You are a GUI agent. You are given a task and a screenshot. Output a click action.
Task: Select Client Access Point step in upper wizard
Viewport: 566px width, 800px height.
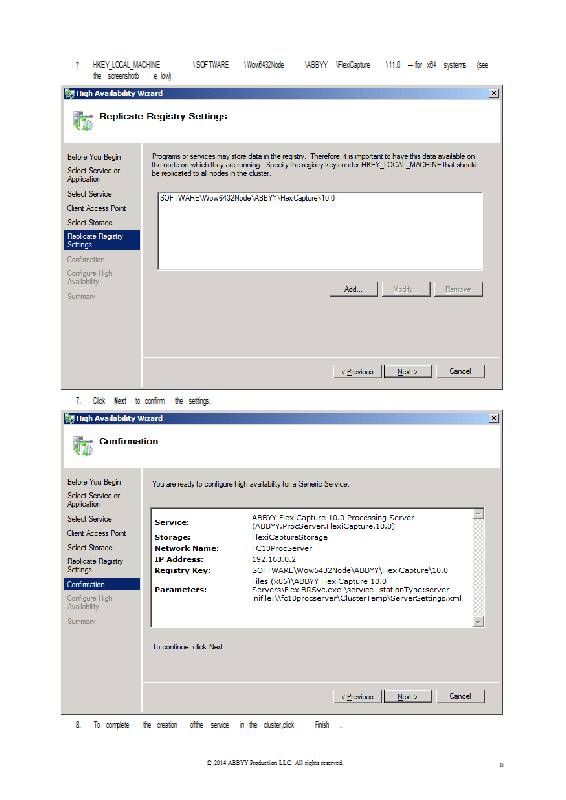pos(96,208)
